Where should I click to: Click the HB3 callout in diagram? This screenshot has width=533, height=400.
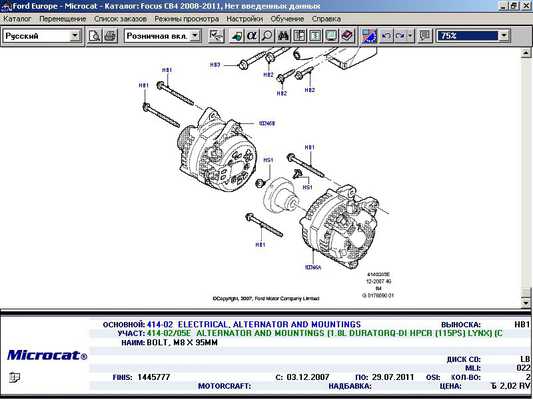(215, 65)
